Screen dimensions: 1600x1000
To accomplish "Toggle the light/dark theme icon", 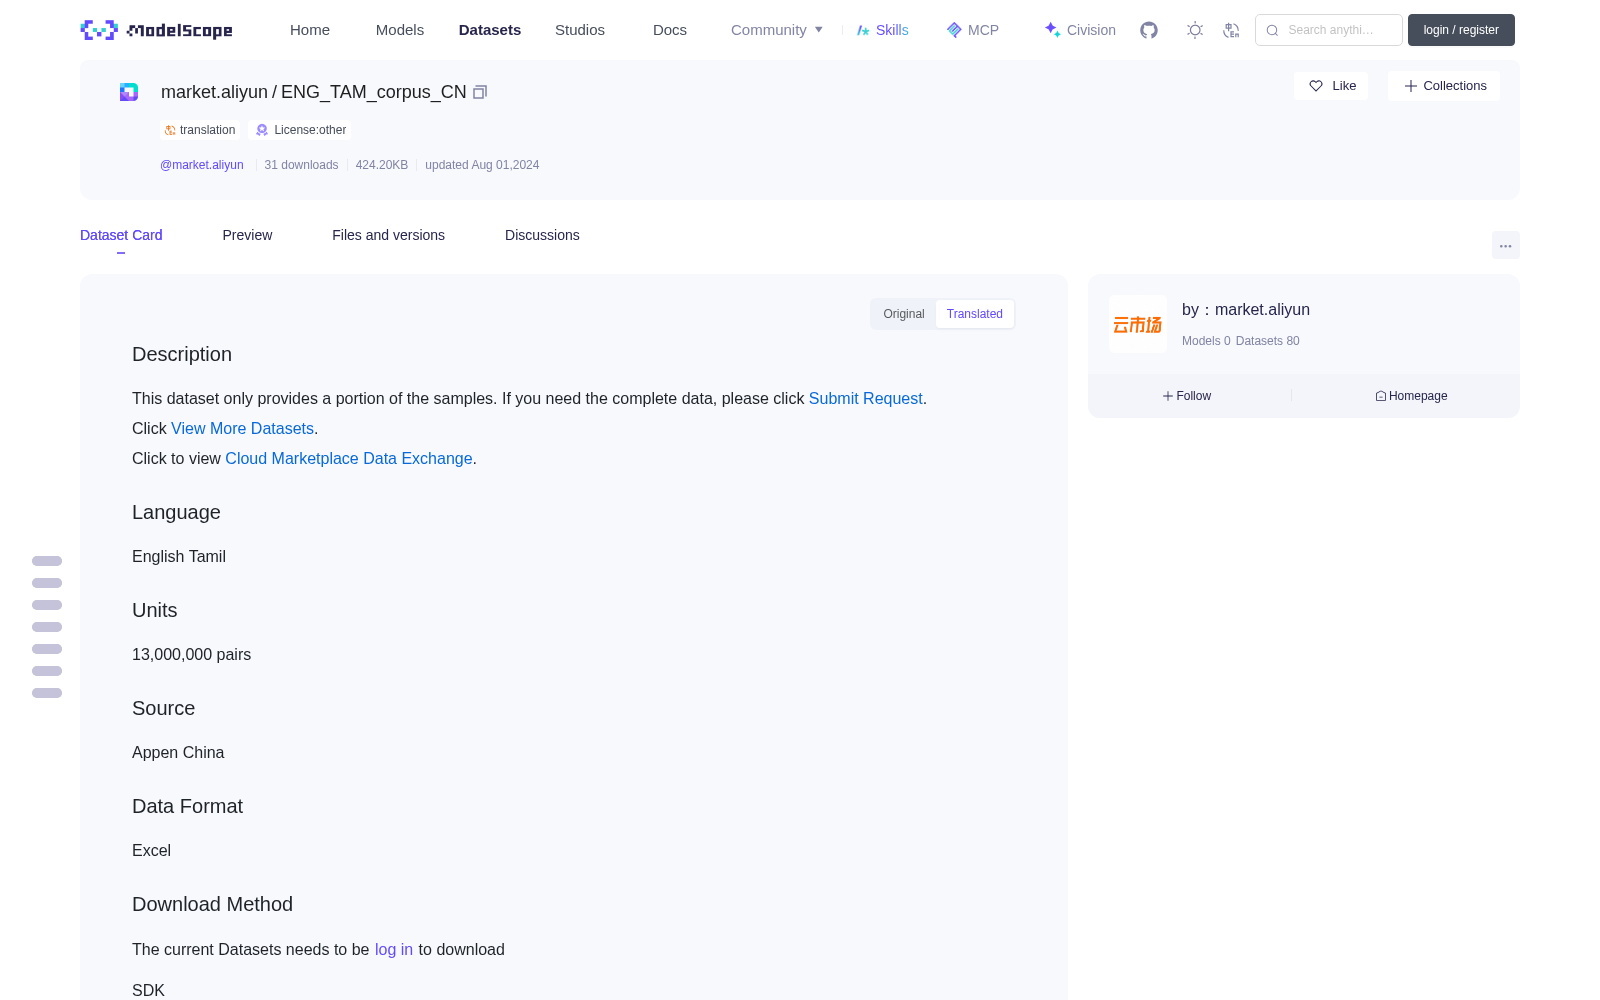I will click(1195, 30).
